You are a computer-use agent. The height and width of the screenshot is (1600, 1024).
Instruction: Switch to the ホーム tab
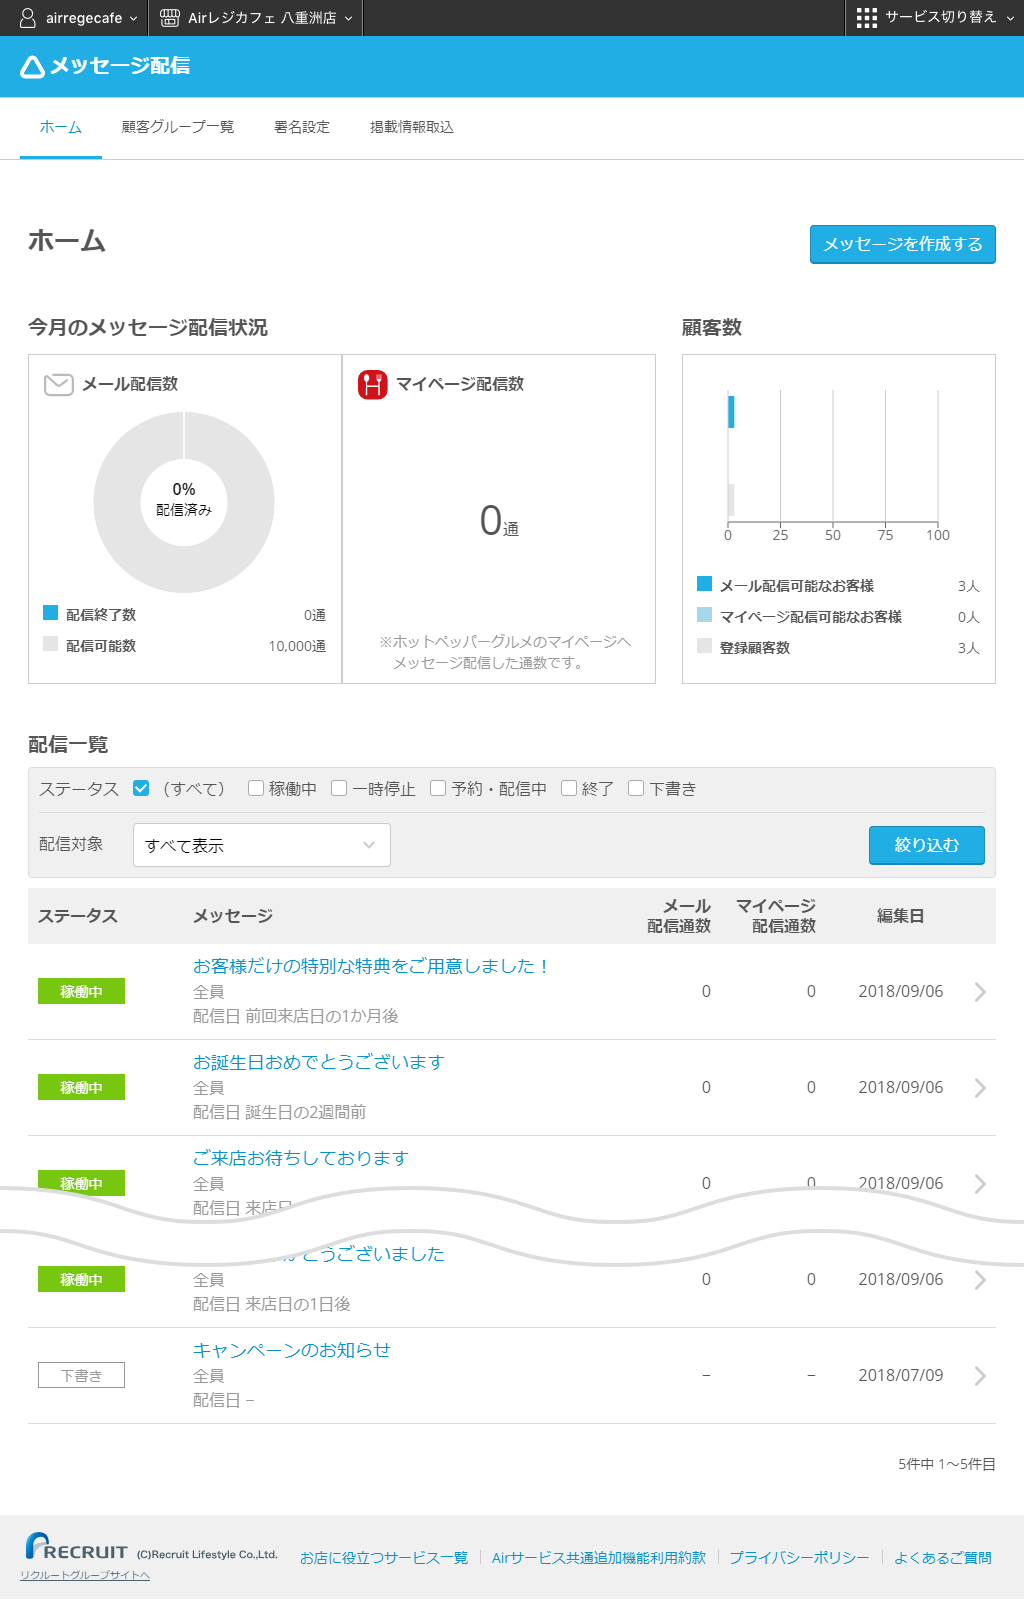61,127
